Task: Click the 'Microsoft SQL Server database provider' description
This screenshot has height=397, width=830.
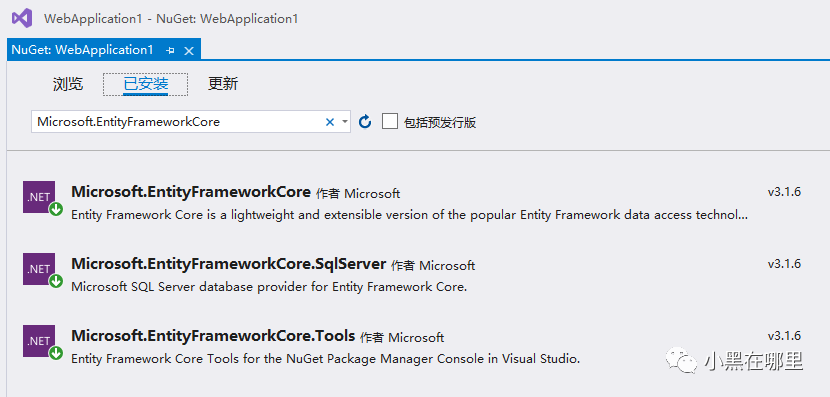Action: click(x=269, y=287)
